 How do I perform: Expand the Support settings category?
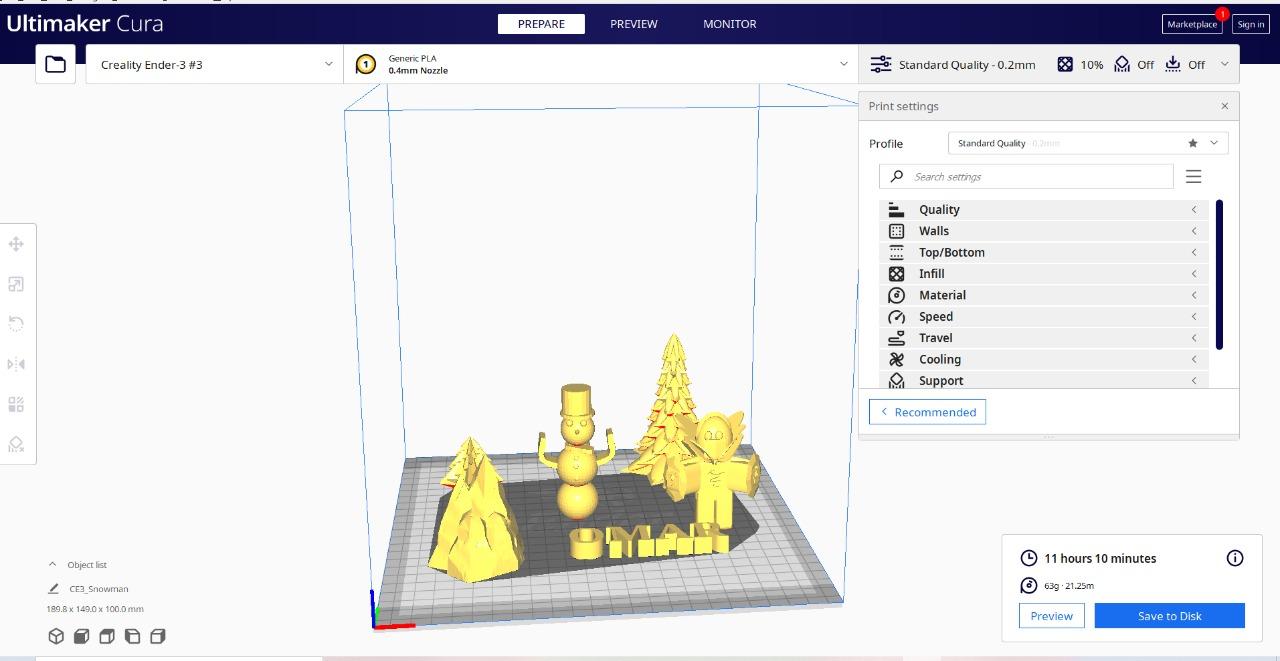1044,380
